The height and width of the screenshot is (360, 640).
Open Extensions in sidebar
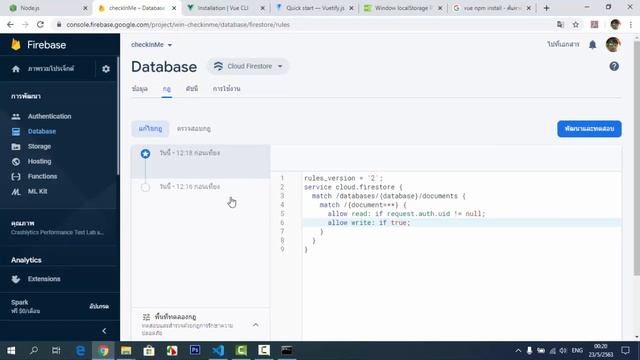click(x=44, y=279)
